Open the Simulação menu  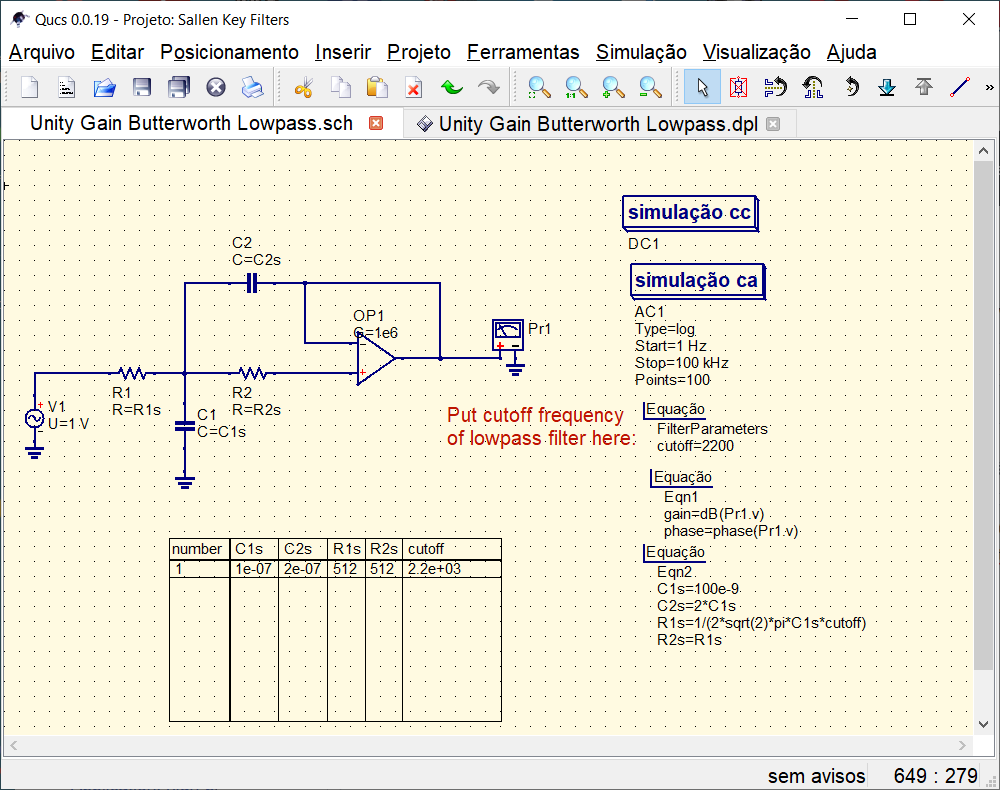[x=641, y=52]
